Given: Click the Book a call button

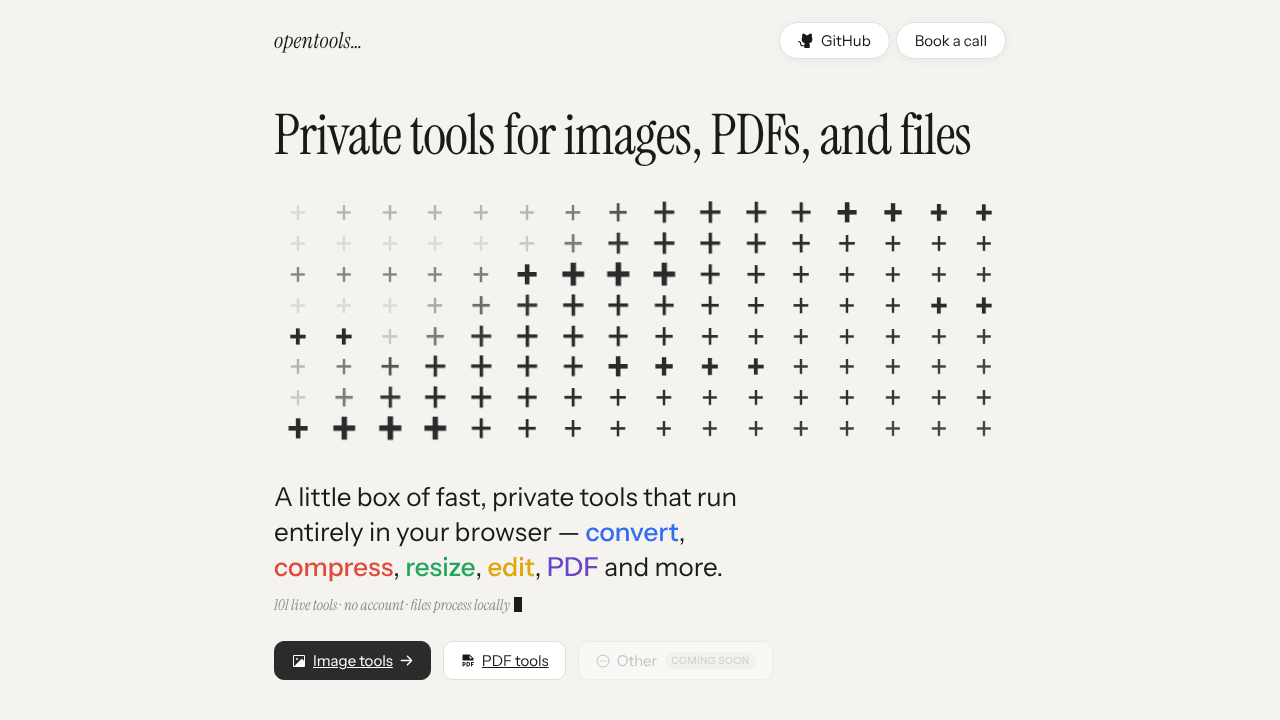Looking at the screenshot, I should click(x=951, y=41).
